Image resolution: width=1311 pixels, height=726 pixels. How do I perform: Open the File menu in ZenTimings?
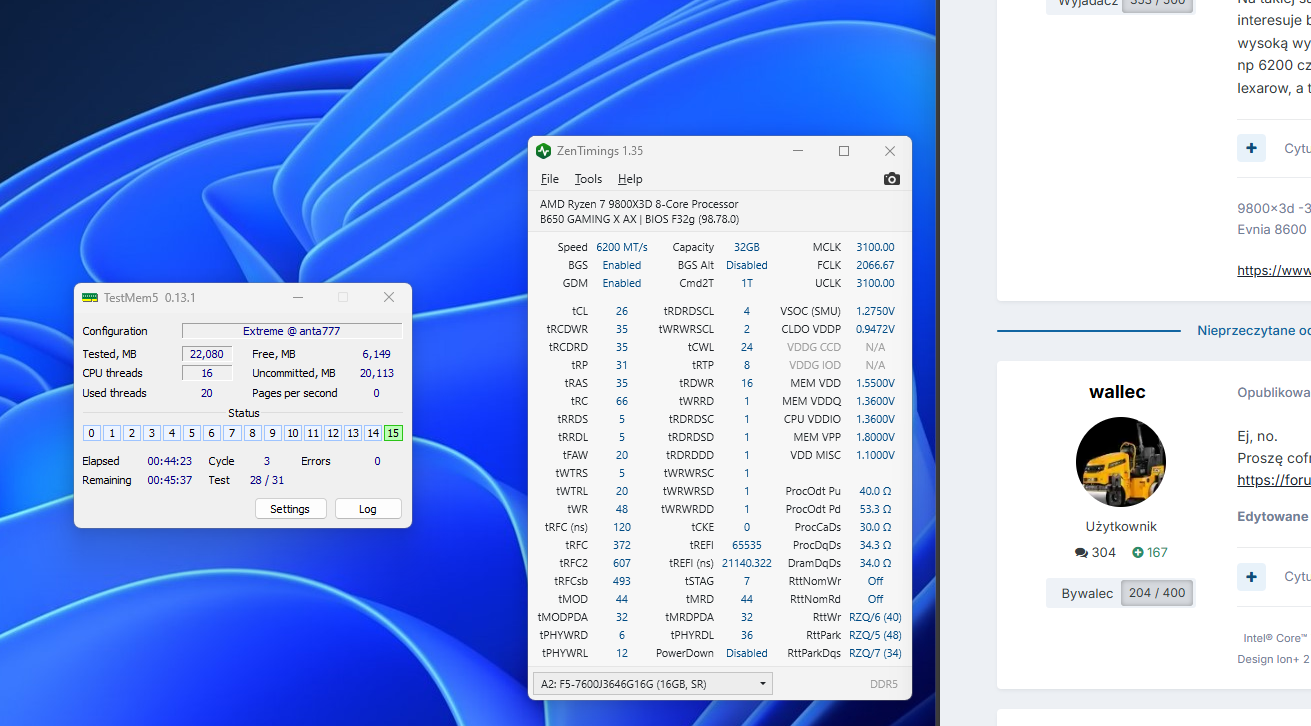[x=549, y=179]
